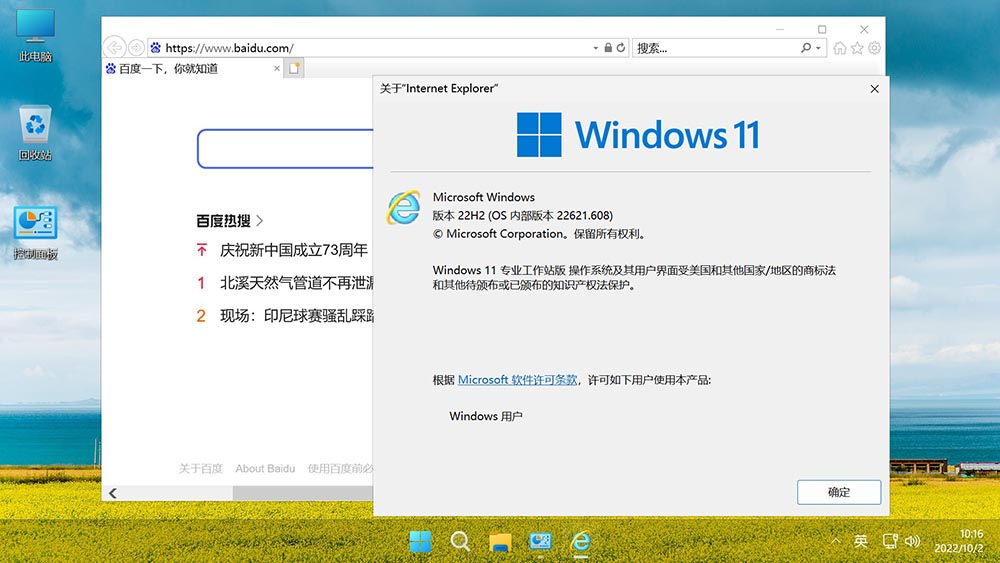Open 庆祝新中国成立73周年 hot search
The height and width of the screenshot is (563, 1000).
click(294, 250)
